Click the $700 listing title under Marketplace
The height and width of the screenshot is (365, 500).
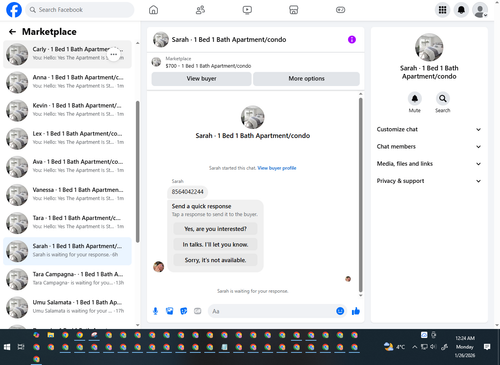[x=208, y=66]
